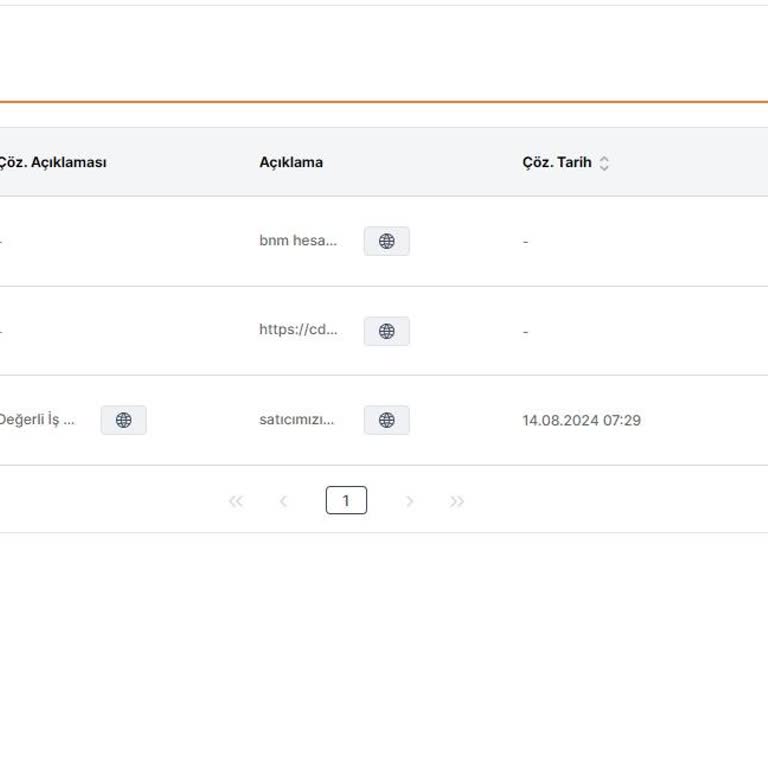768x768 pixels.
Task: Click globe icon beside "bnm hesa..." description
Action: 386,241
